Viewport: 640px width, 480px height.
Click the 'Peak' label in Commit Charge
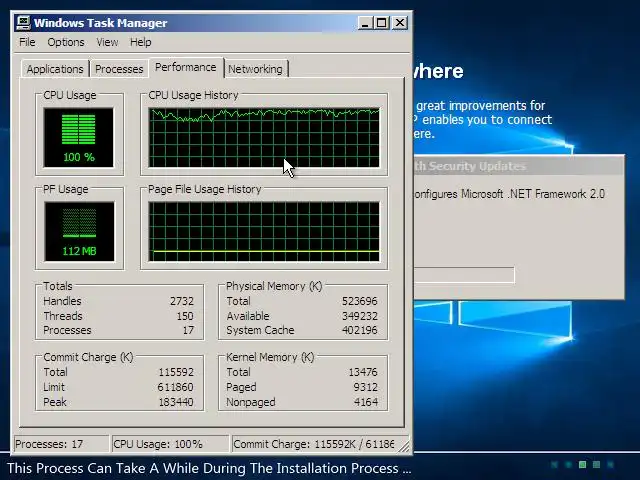55,402
